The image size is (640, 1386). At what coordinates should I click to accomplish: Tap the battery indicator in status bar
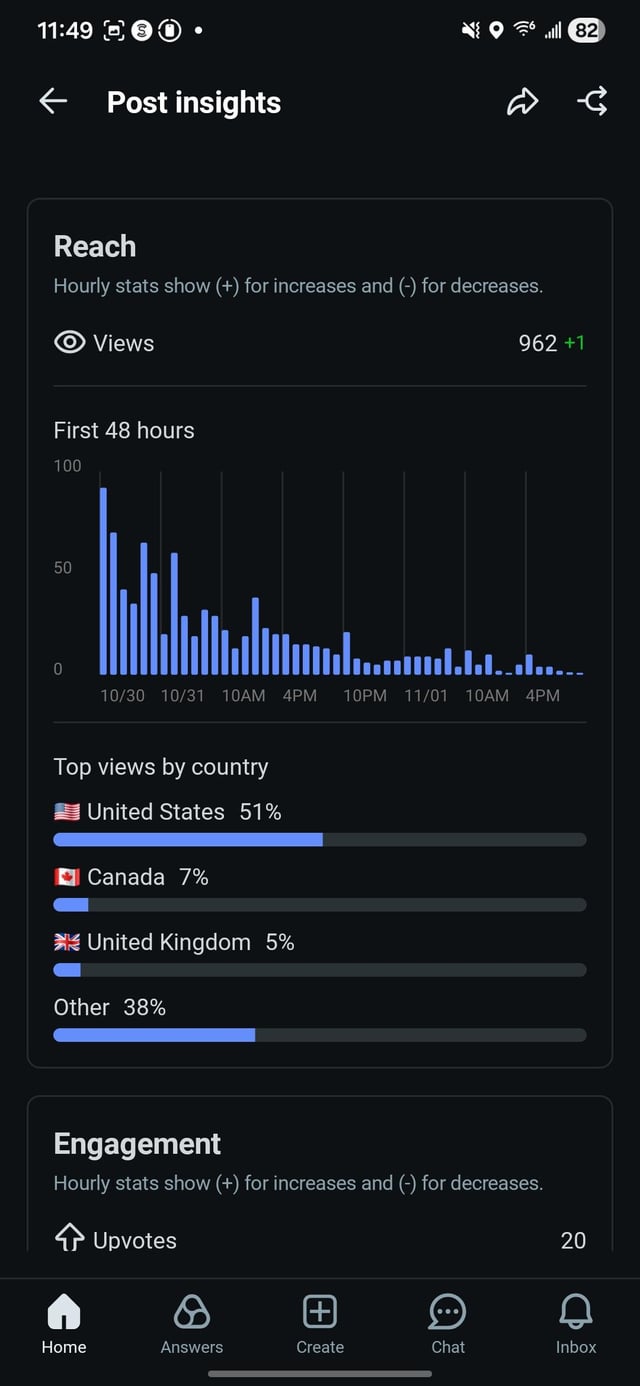pos(585,30)
